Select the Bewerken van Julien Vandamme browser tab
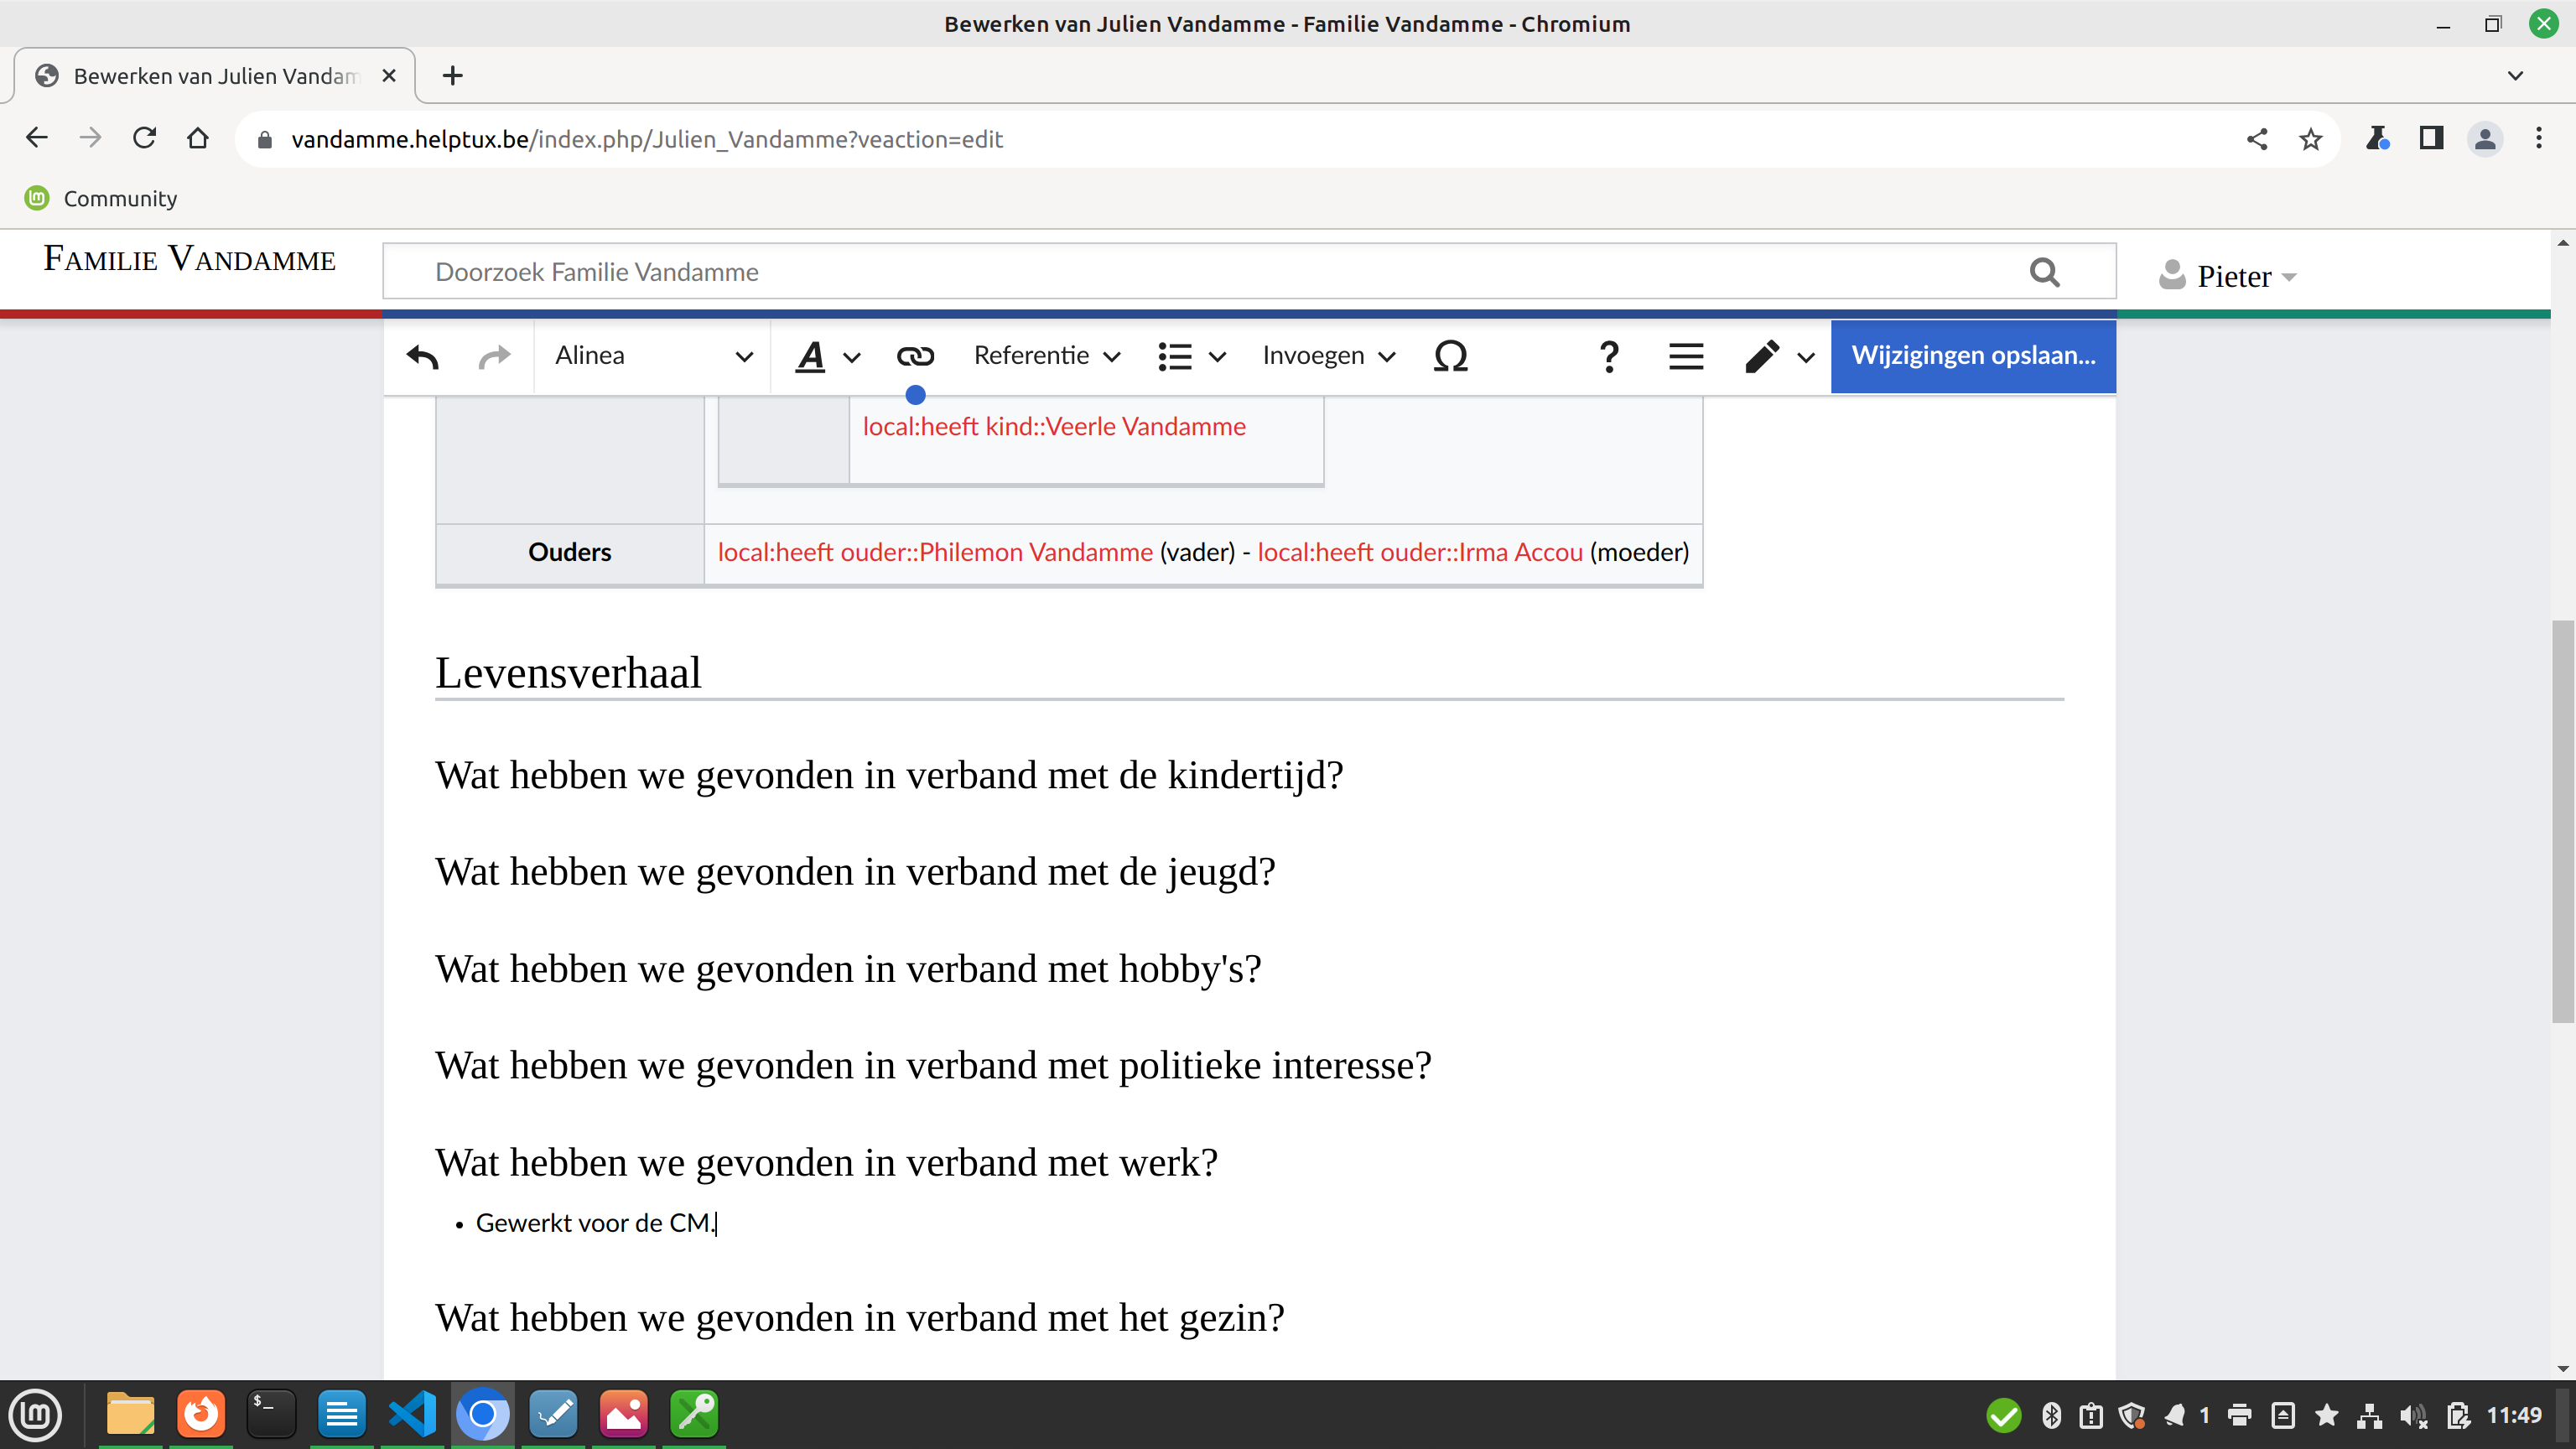 215,76
